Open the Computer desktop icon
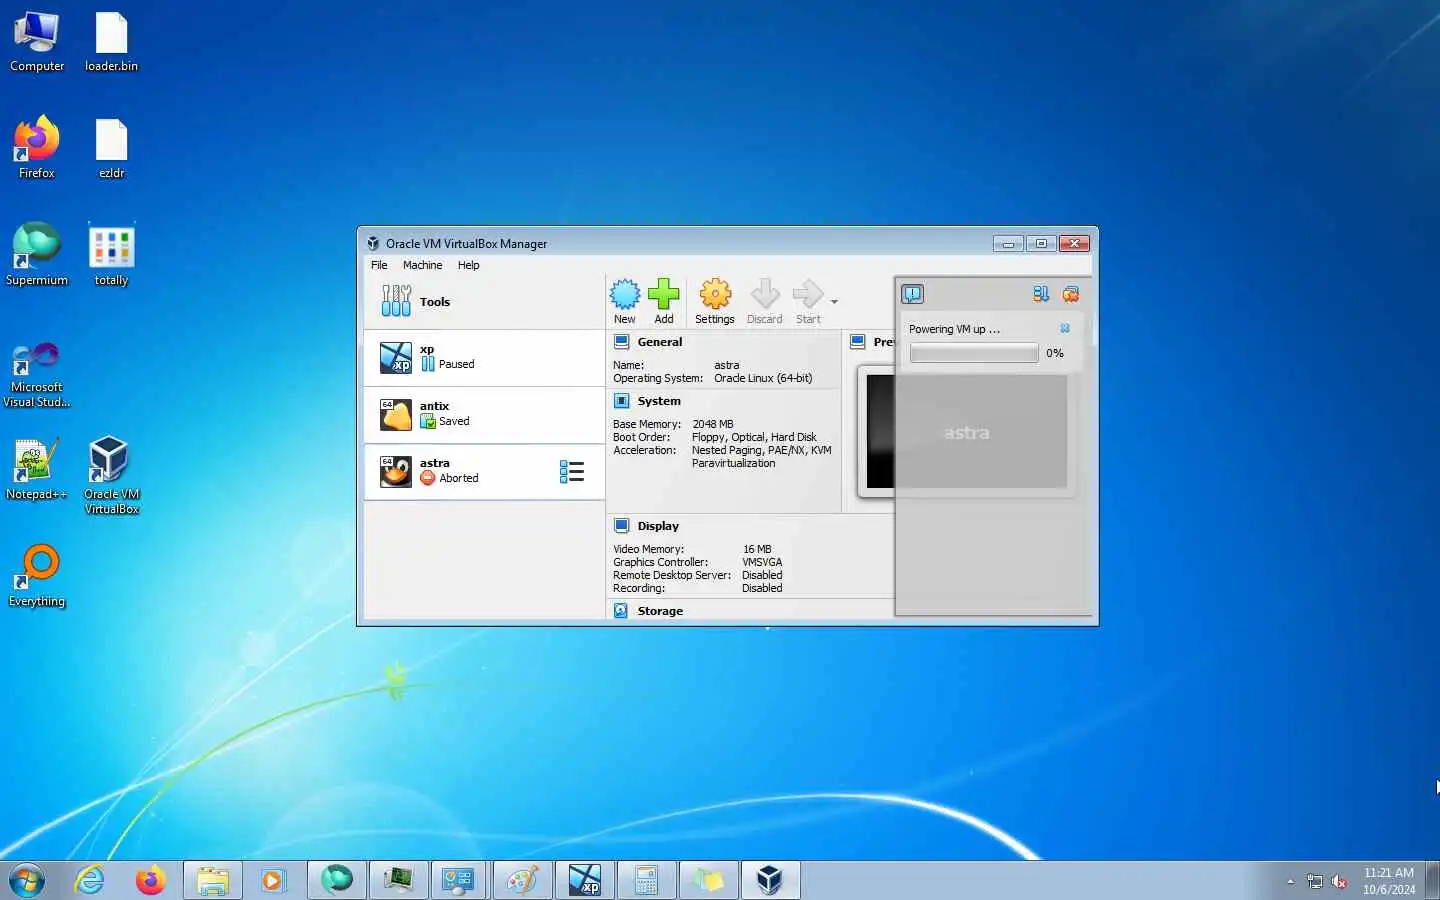The width and height of the screenshot is (1440, 900). (x=37, y=42)
